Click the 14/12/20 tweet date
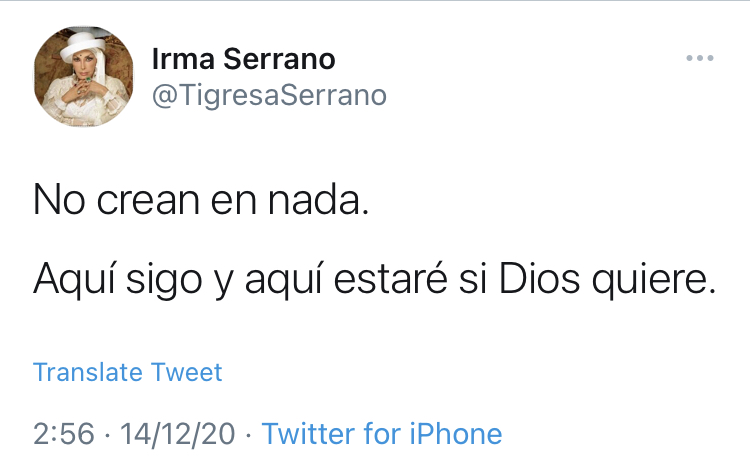 pyautogui.click(x=177, y=433)
